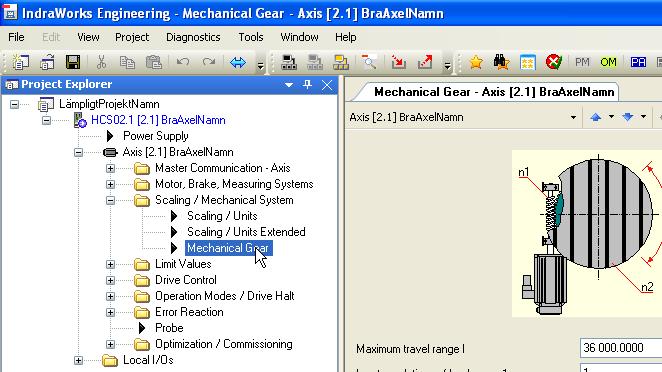Click the red download arrow icon
The image size is (662, 372).
398,62
